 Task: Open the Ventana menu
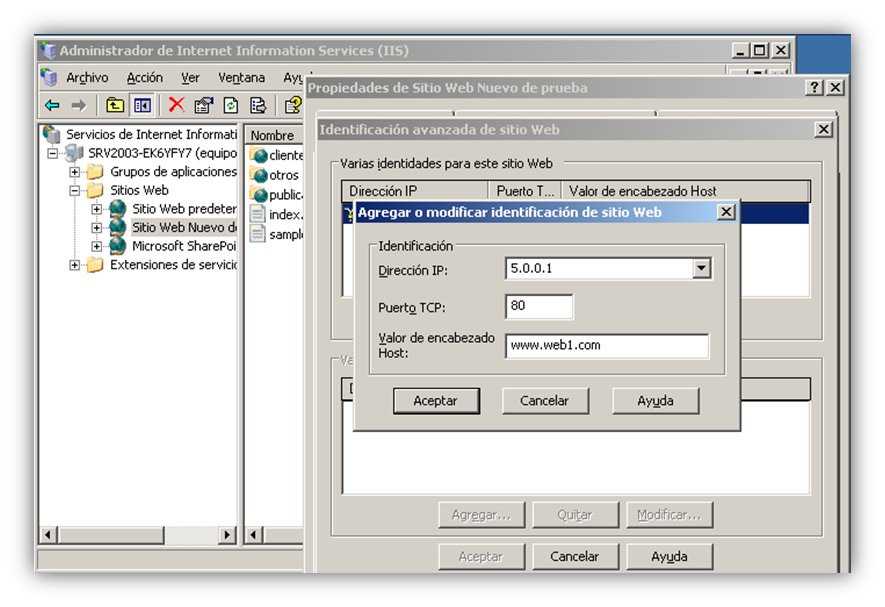tap(242, 77)
